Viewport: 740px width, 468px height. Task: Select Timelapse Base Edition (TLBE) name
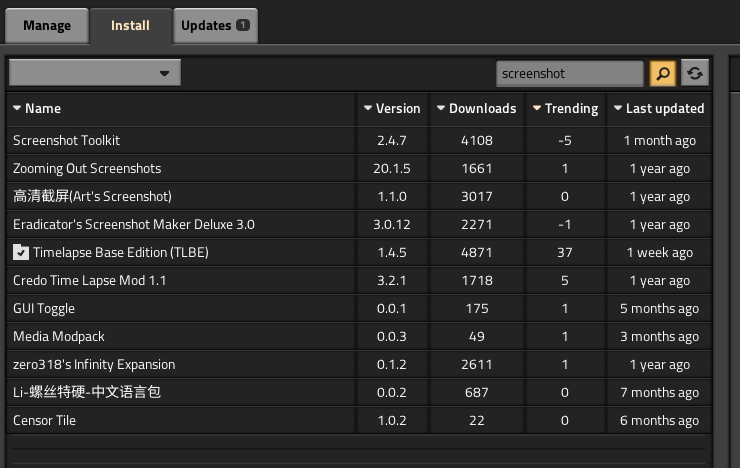(121, 252)
